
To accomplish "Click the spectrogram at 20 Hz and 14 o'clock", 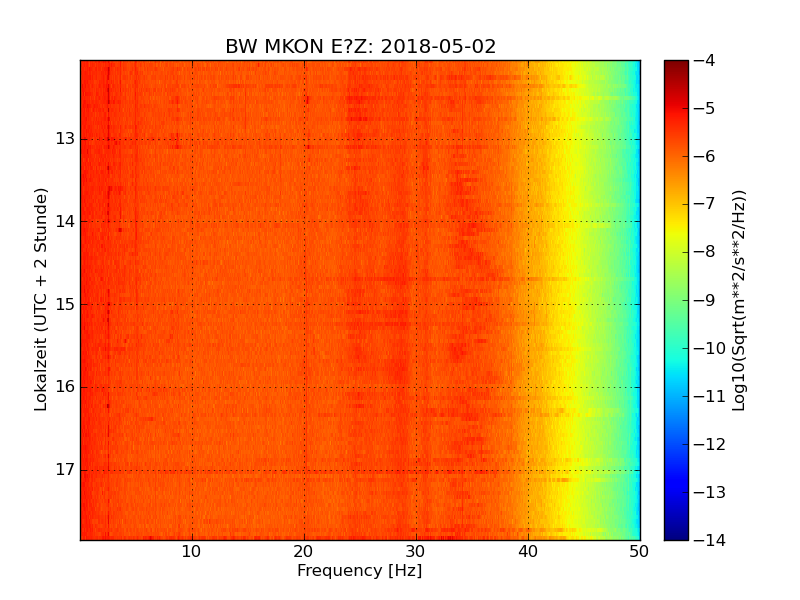I will point(305,221).
